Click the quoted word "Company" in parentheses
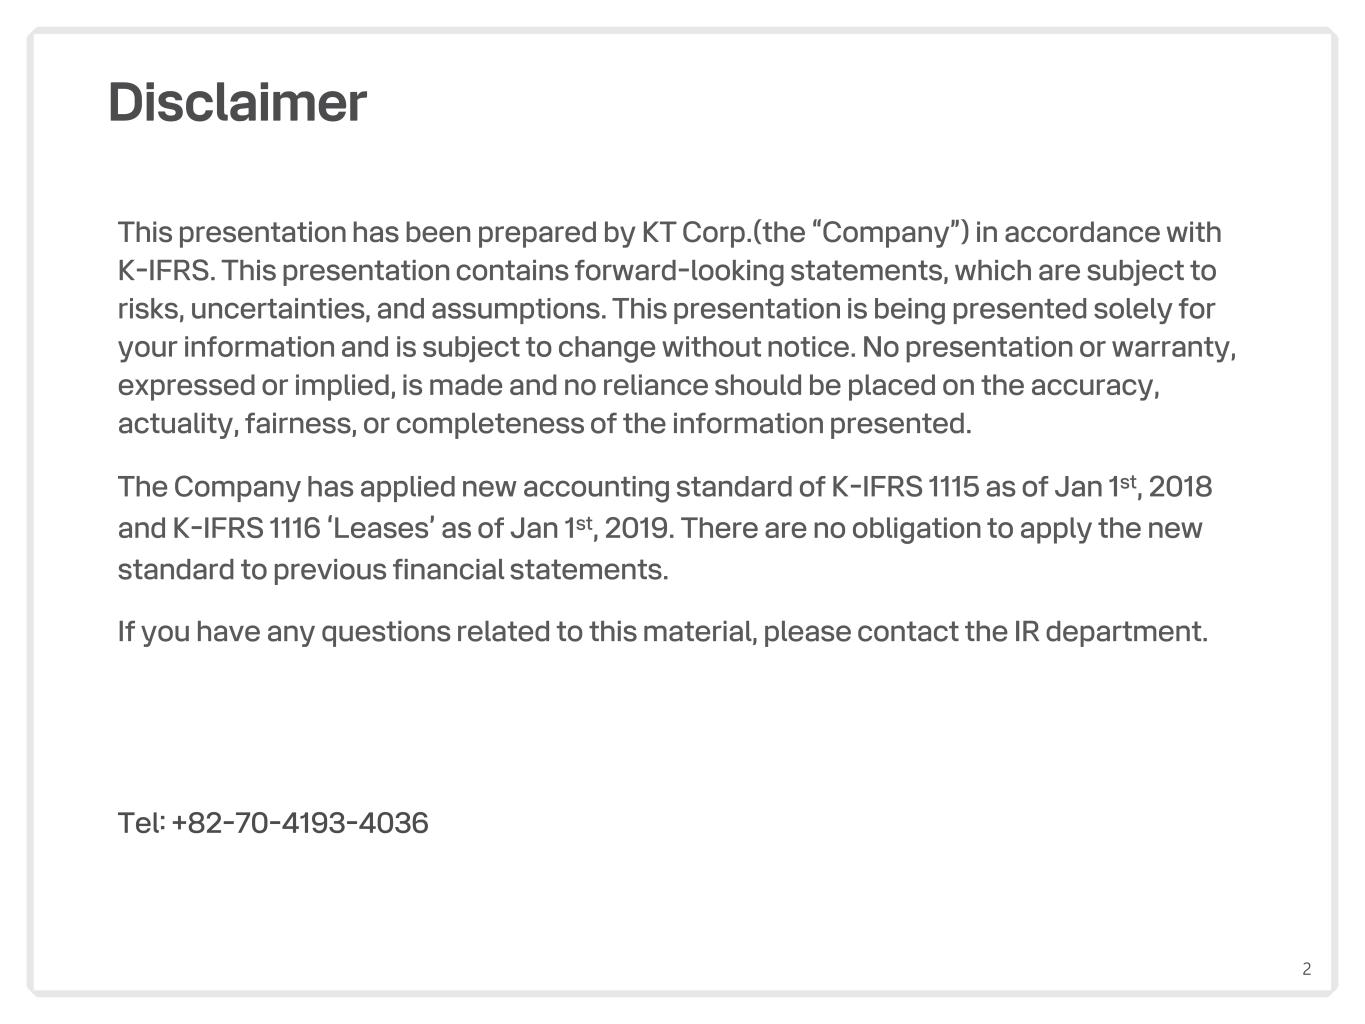 (x=886, y=232)
